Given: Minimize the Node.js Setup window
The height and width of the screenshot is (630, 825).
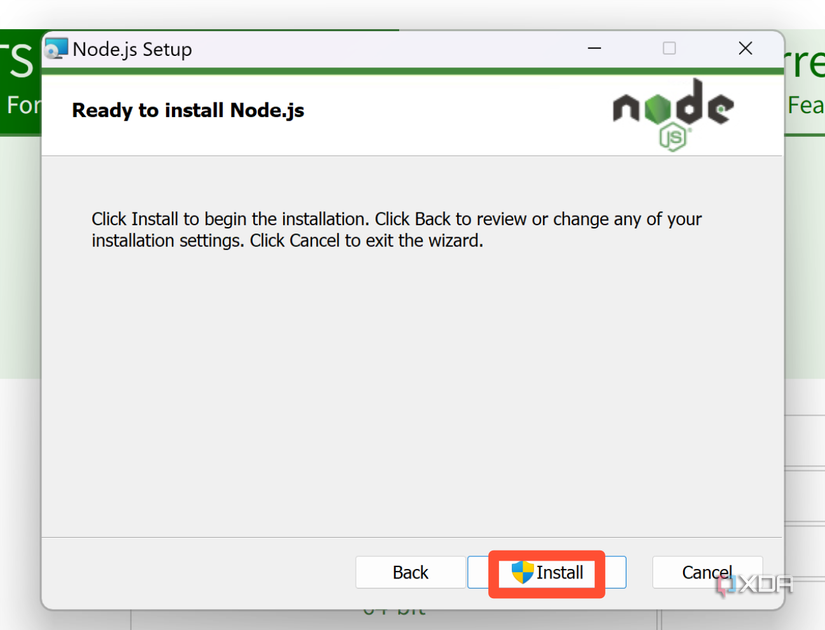Looking at the screenshot, I should 594,48.
